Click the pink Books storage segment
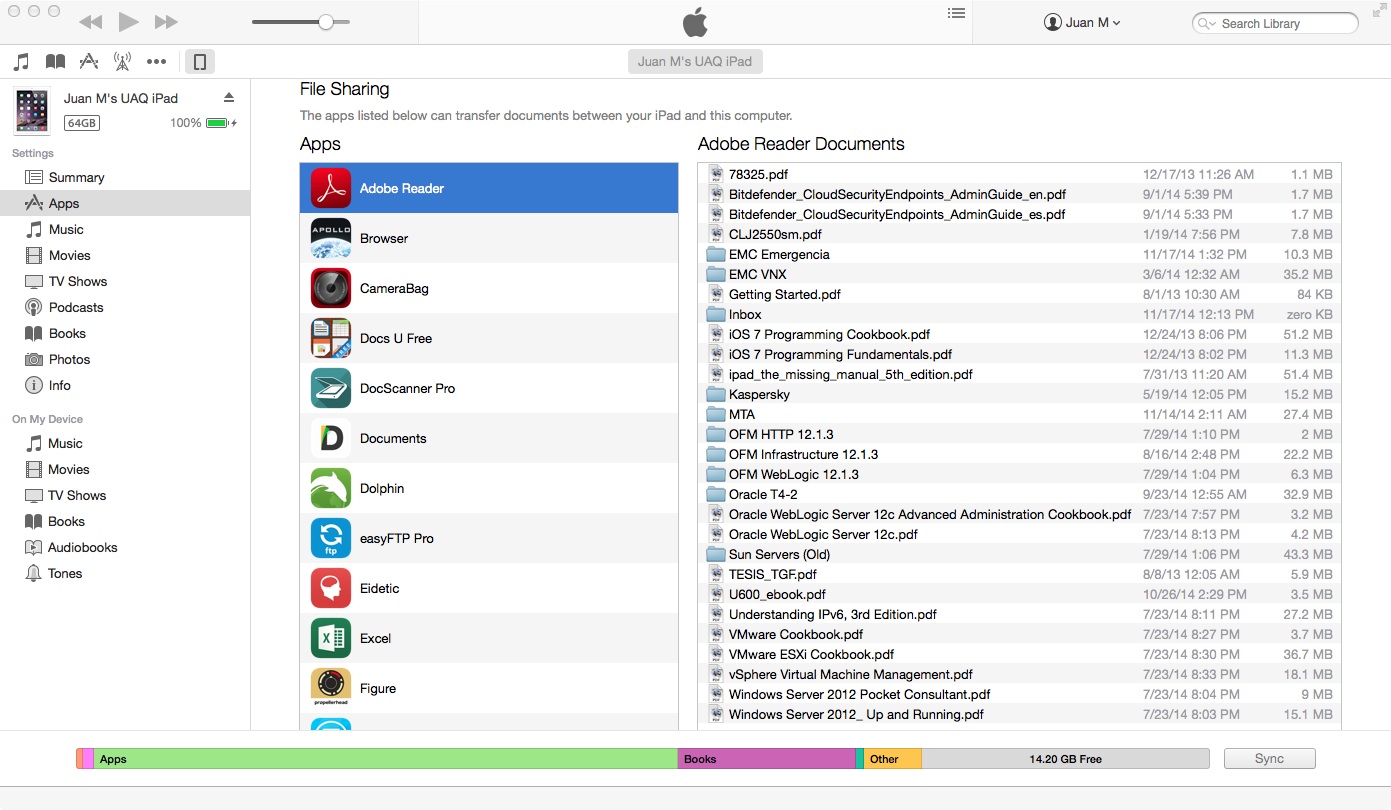This screenshot has height=810, width=1391. pos(767,759)
